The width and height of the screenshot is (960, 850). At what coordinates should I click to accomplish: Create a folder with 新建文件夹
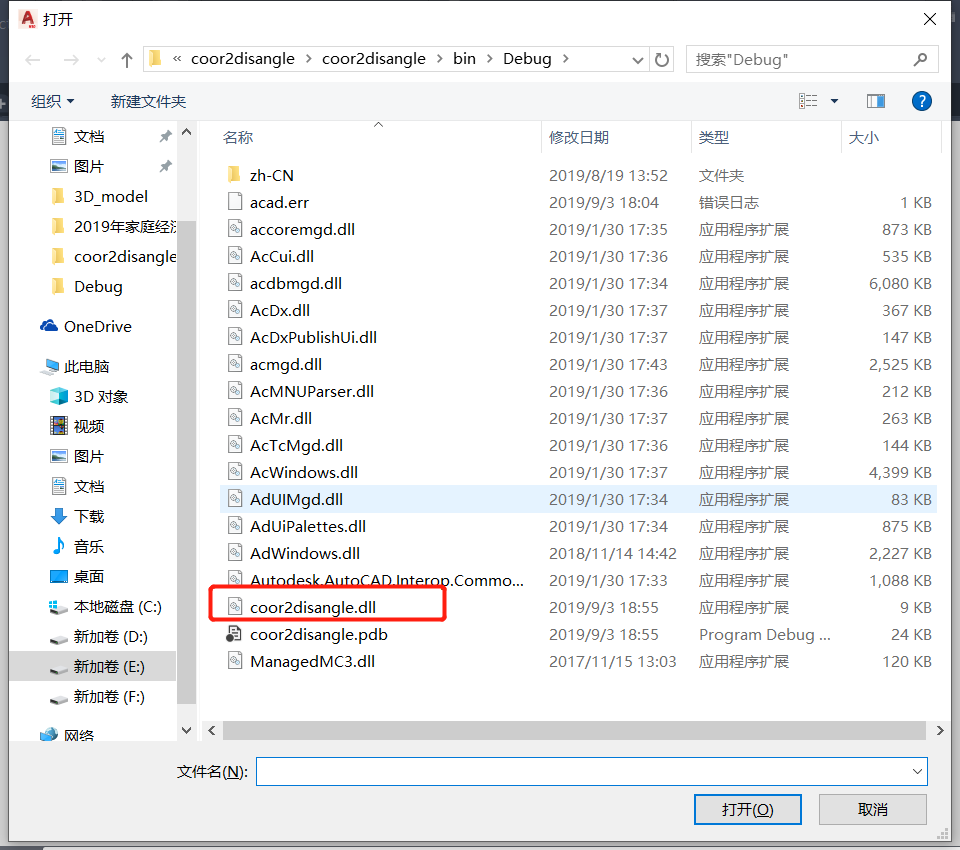pos(148,100)
